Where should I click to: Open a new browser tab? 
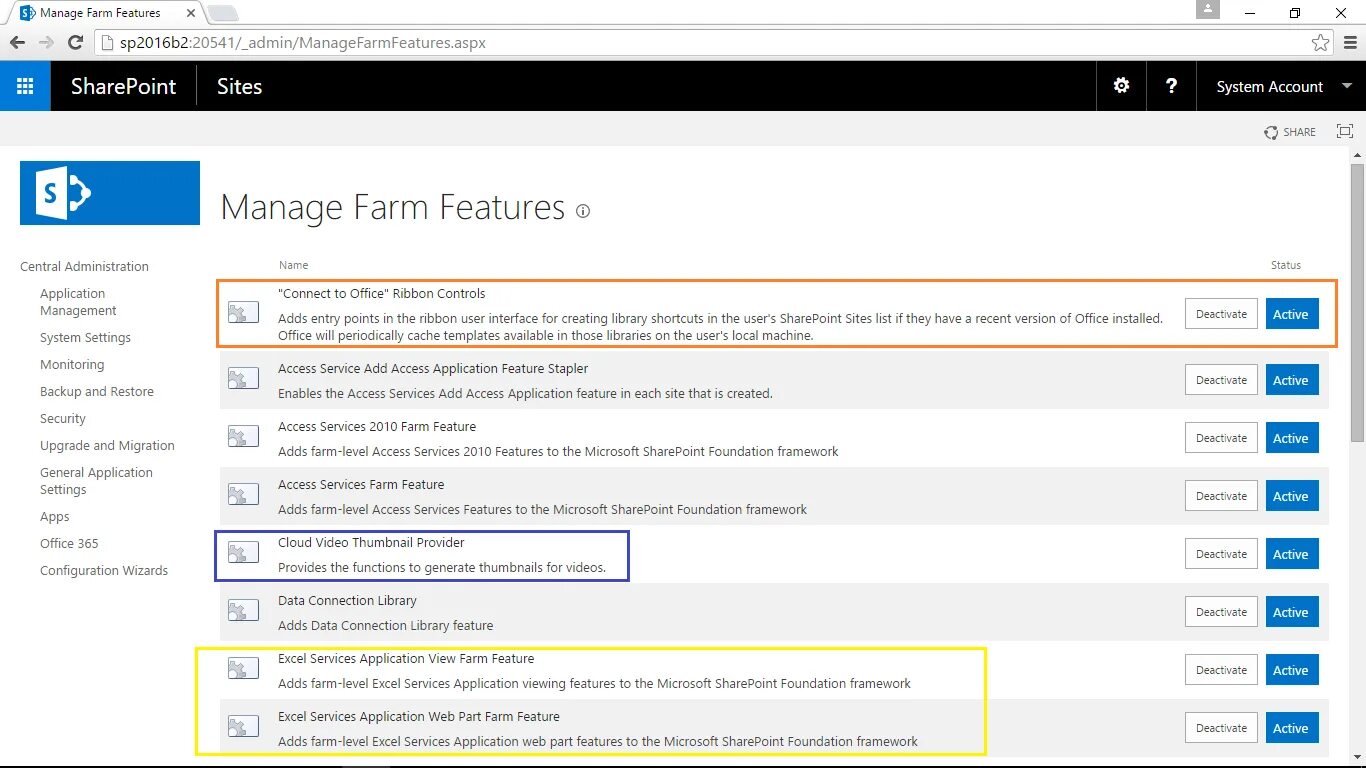[222, 13]
